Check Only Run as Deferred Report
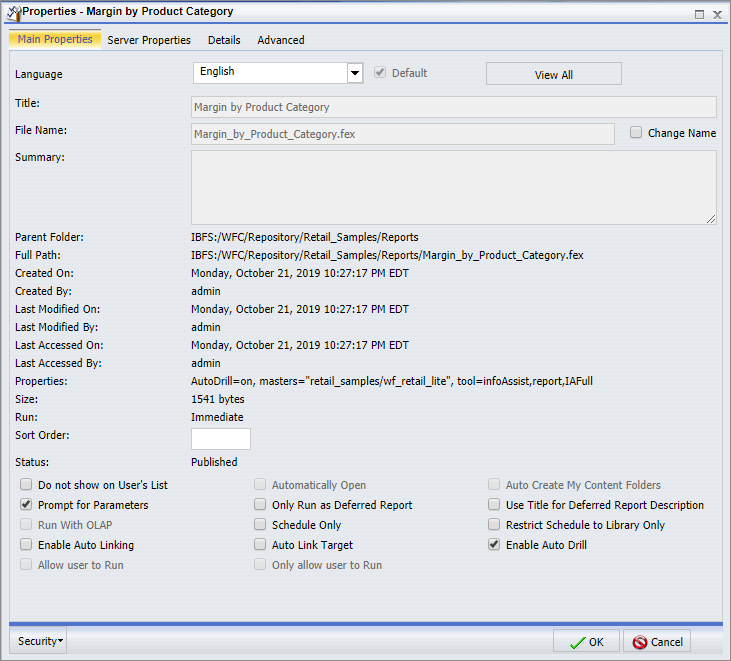731x661 pixels. (x=260, y=504)
